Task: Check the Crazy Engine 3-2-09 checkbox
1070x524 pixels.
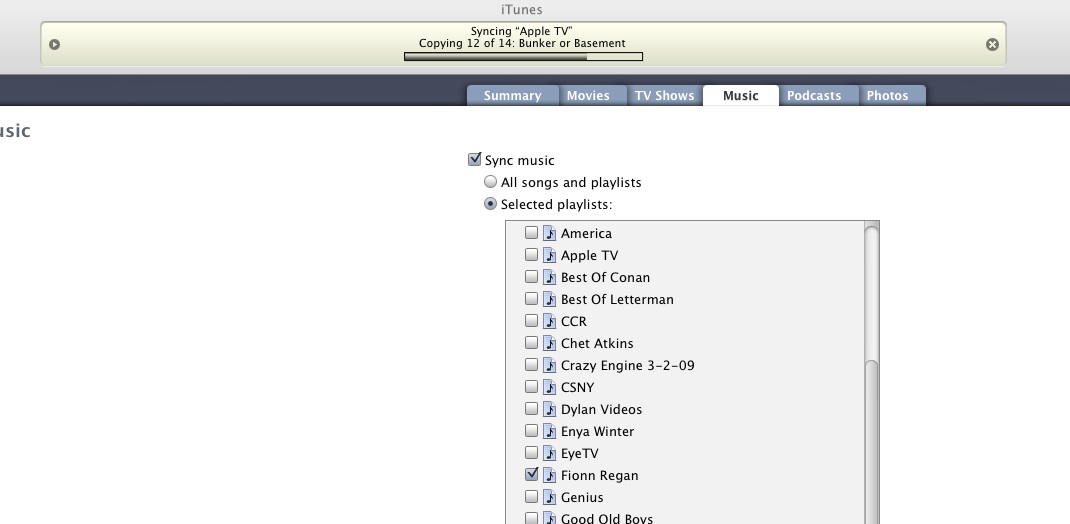Action: [531, 364]
